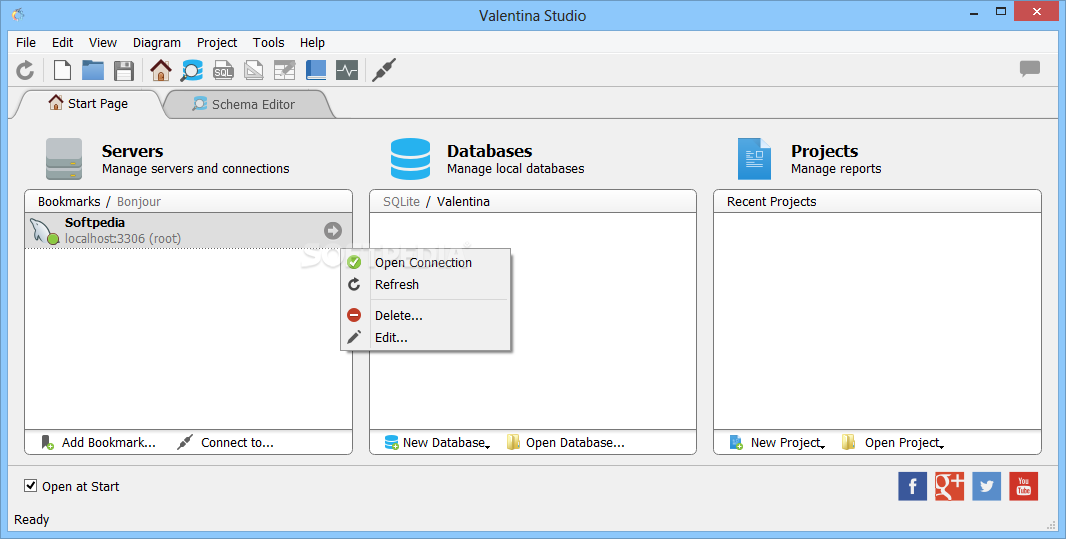Click the Ready status bar text
The height and width of the screenshot is (539, 1066).
(31, 519)
